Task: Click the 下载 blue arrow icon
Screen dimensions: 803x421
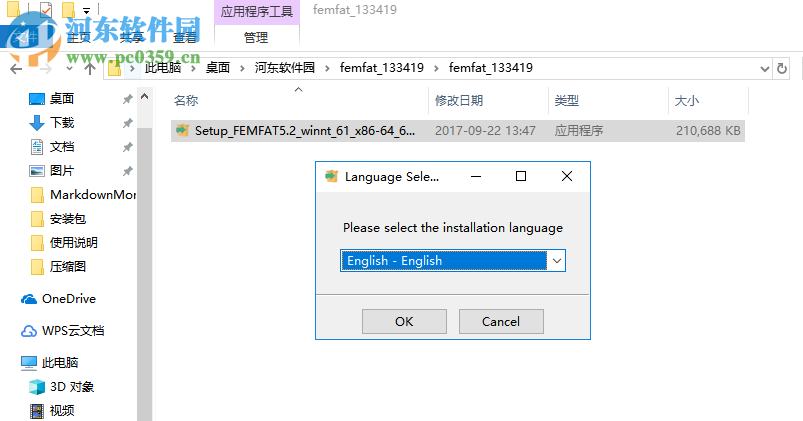Action: pyautogui.click(x=37, y=123)
